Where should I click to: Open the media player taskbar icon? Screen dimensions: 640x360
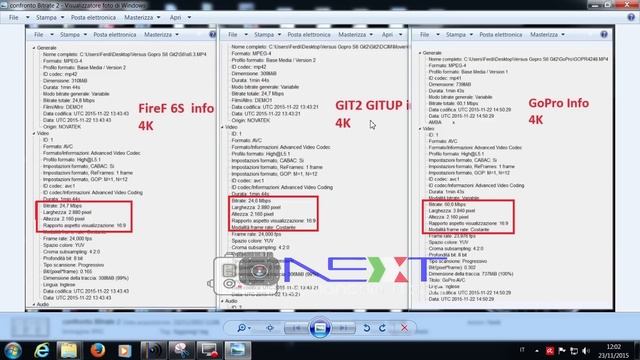coord(124,350)
